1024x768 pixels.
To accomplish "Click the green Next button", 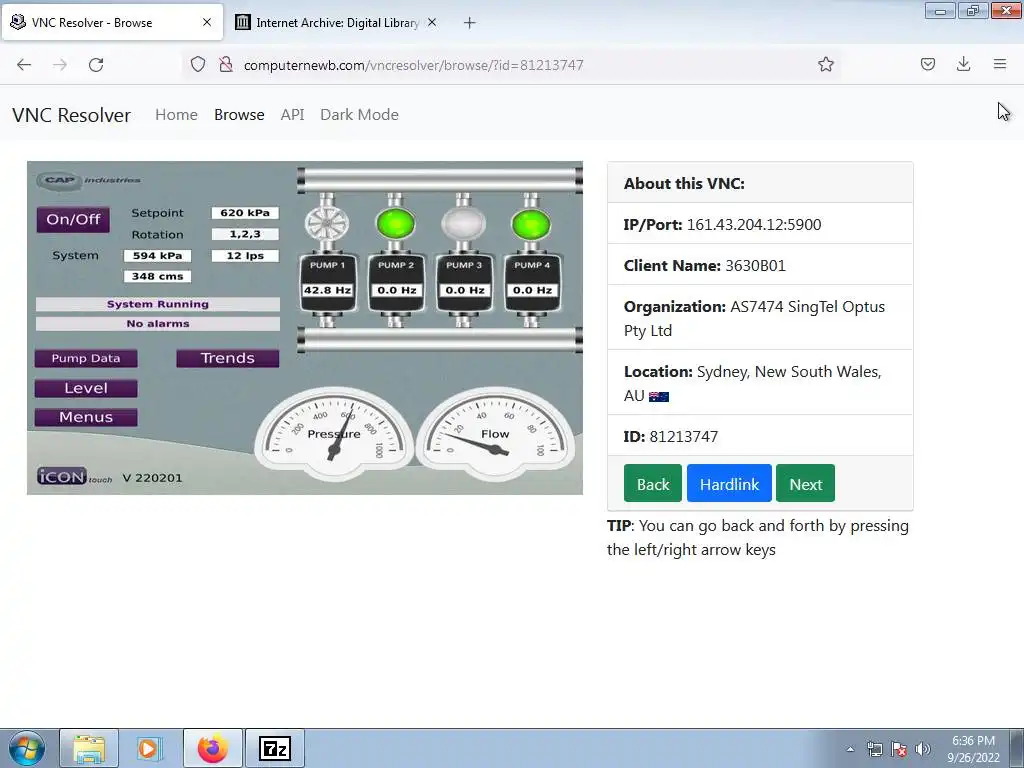I will (x=805, y=484).
